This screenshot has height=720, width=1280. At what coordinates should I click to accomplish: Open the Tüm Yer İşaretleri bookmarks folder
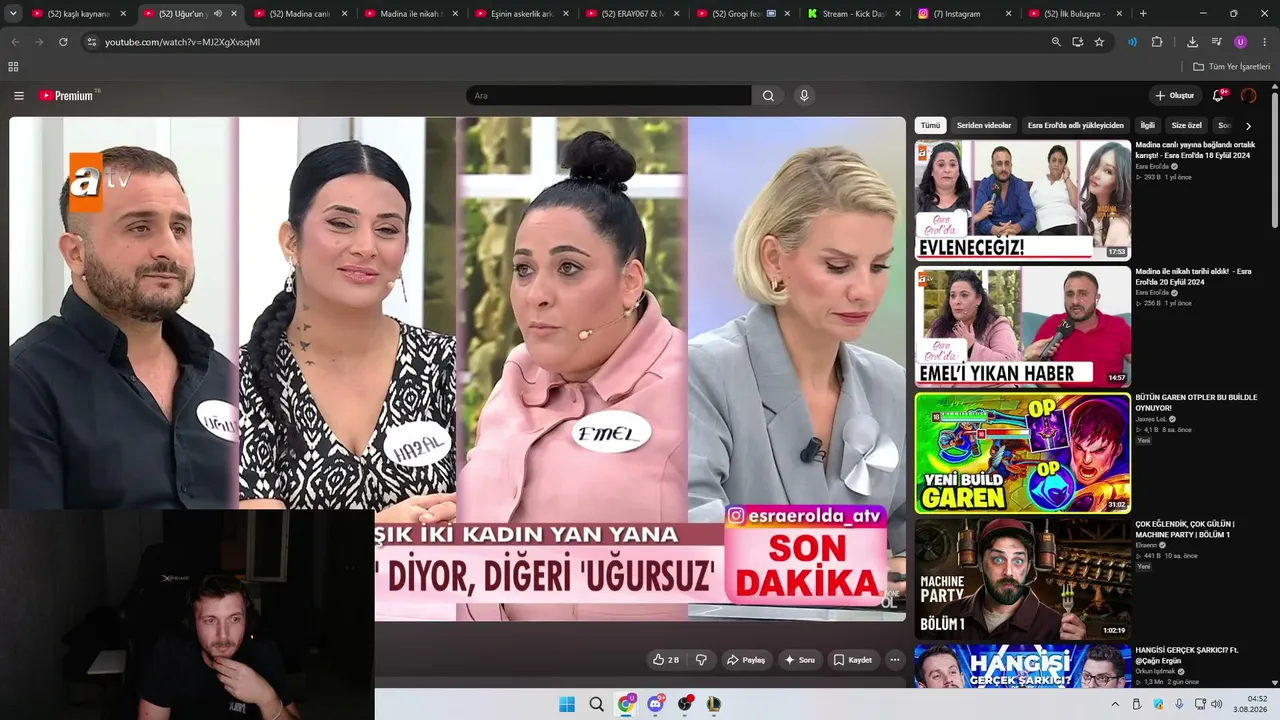pos(1231,67)
